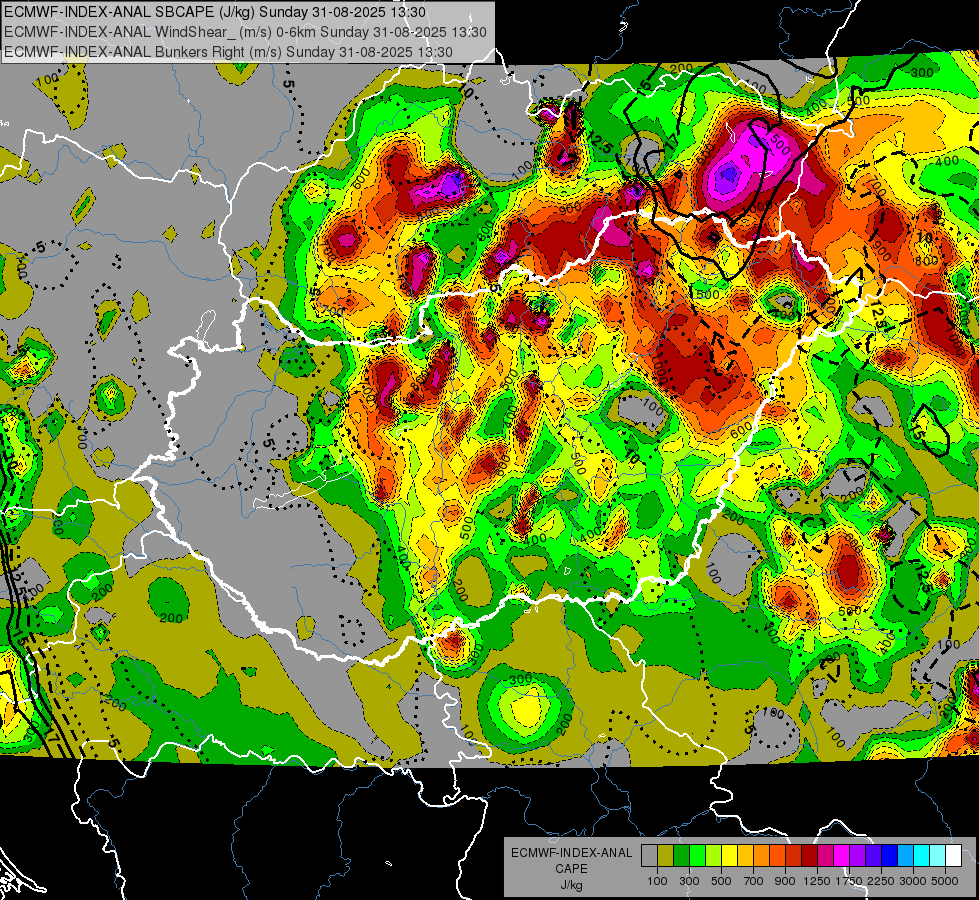Click the olive legend swatch after 100
979x900 pixels.
point(666,856)
